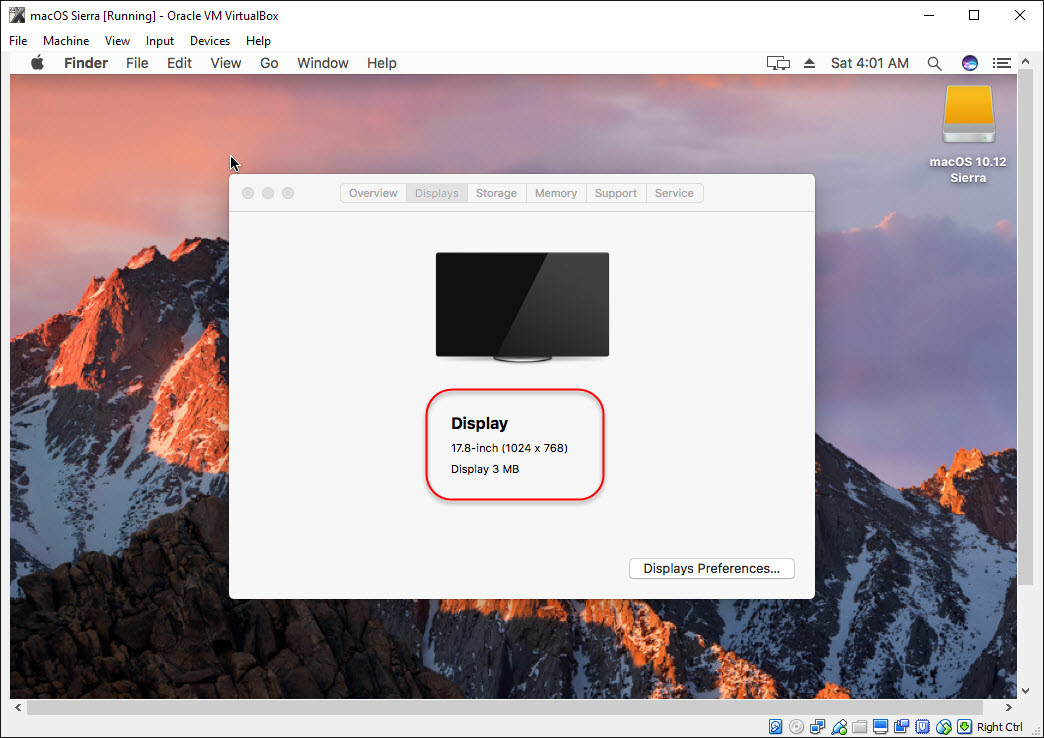Screen dimensions: 1044x738
Task: Click the shared folders status icon
Action: (x=860, y=727)
